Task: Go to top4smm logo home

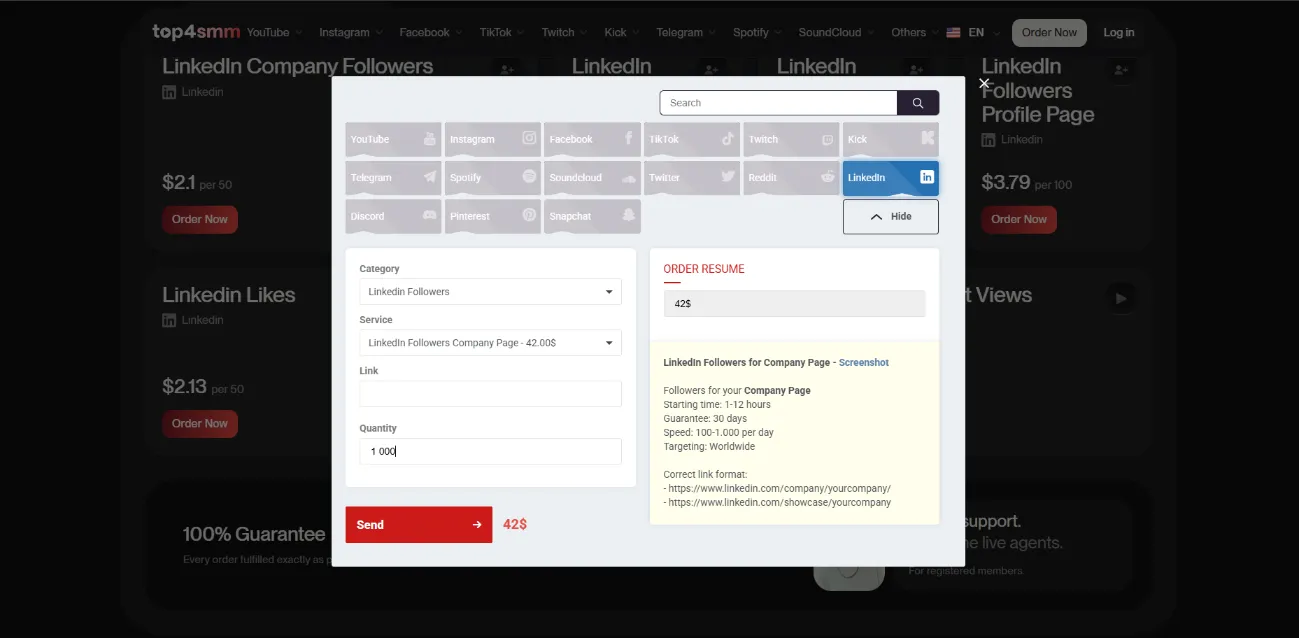Action: click(196, 32)
